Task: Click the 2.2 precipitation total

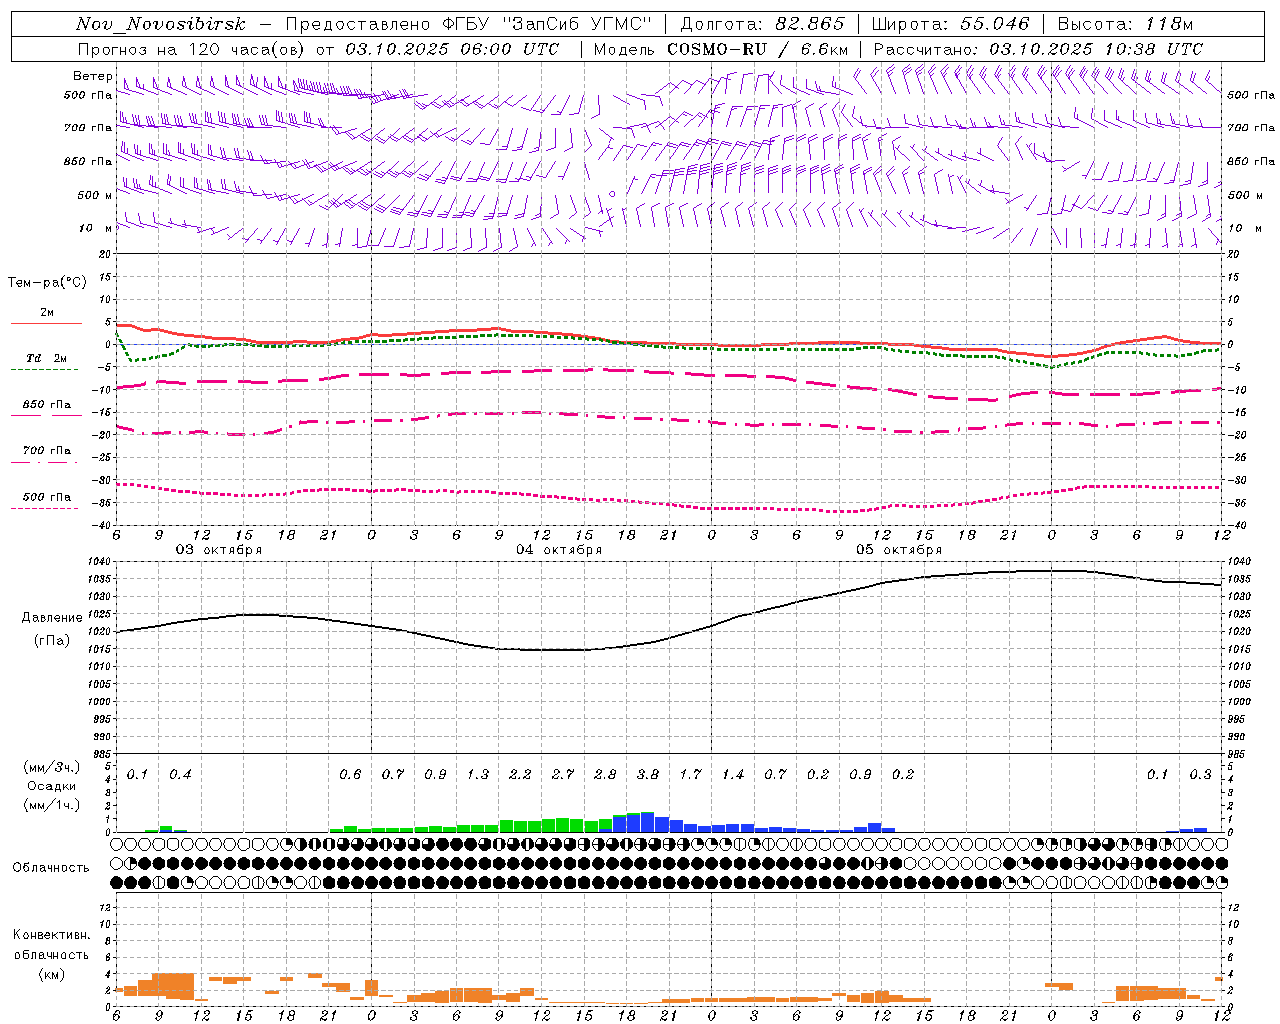Action: coord(520,775)
